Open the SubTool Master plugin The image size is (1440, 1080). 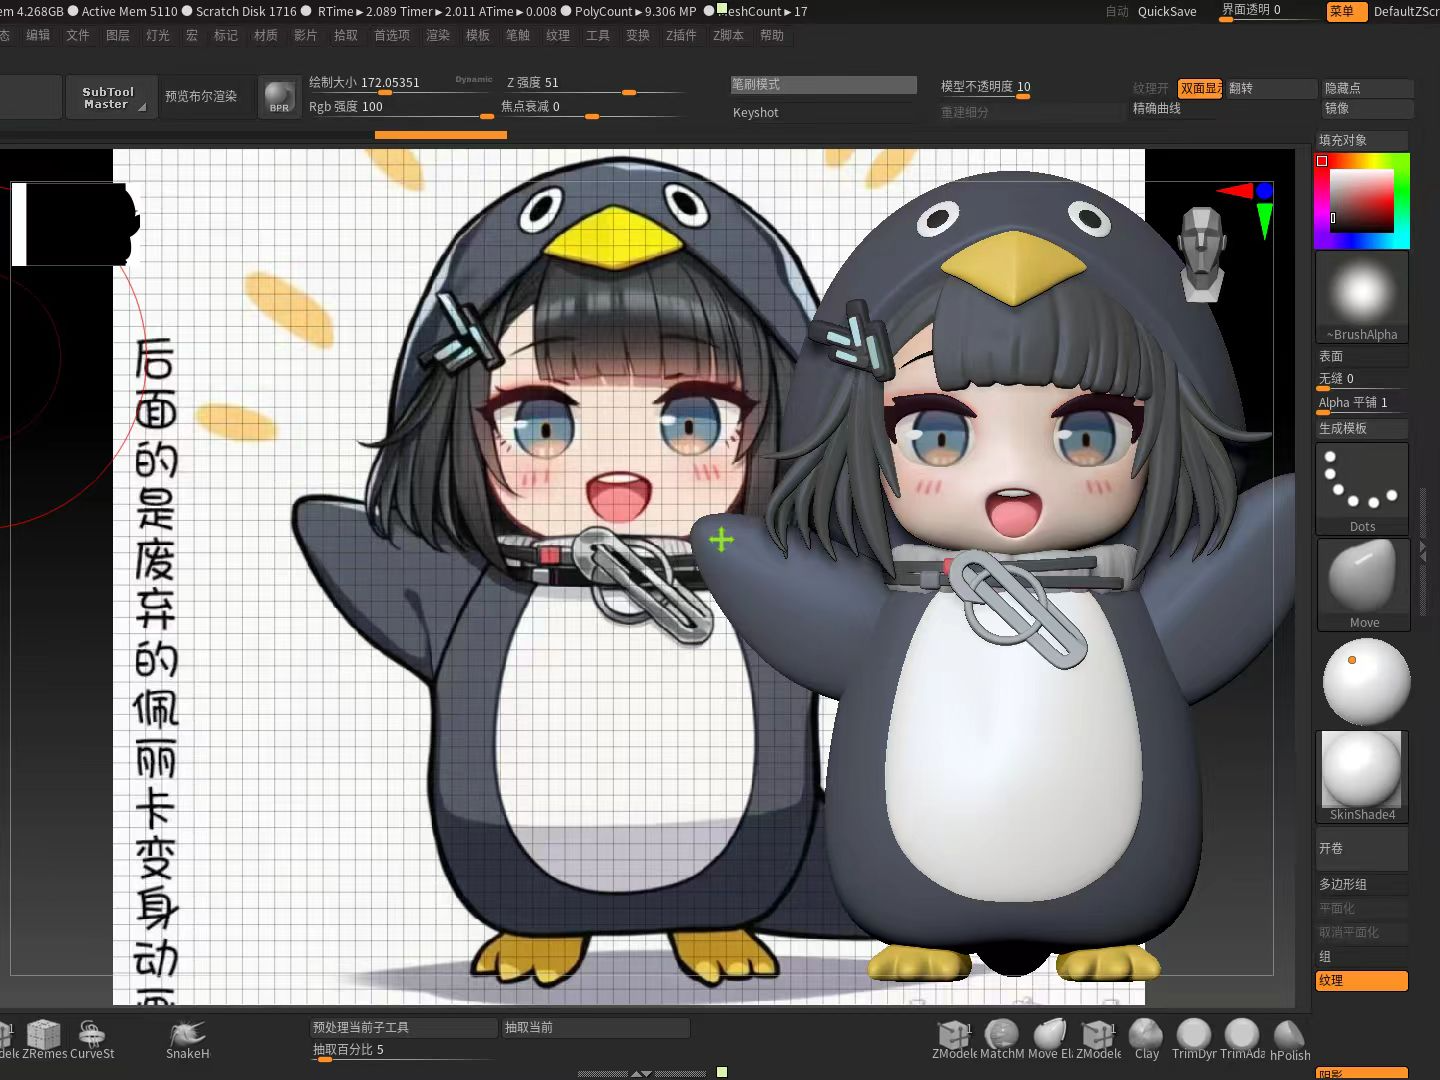click(x=109, y=98)
